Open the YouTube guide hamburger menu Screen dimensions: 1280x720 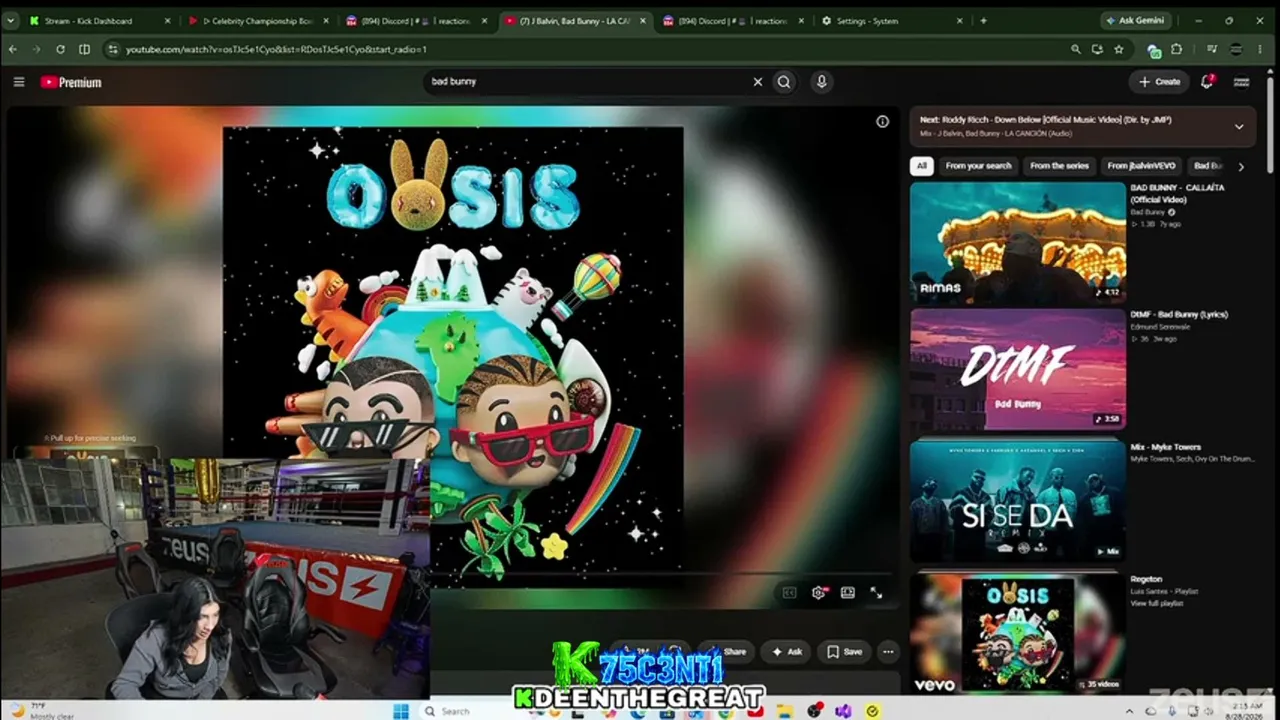click(18, 82)
